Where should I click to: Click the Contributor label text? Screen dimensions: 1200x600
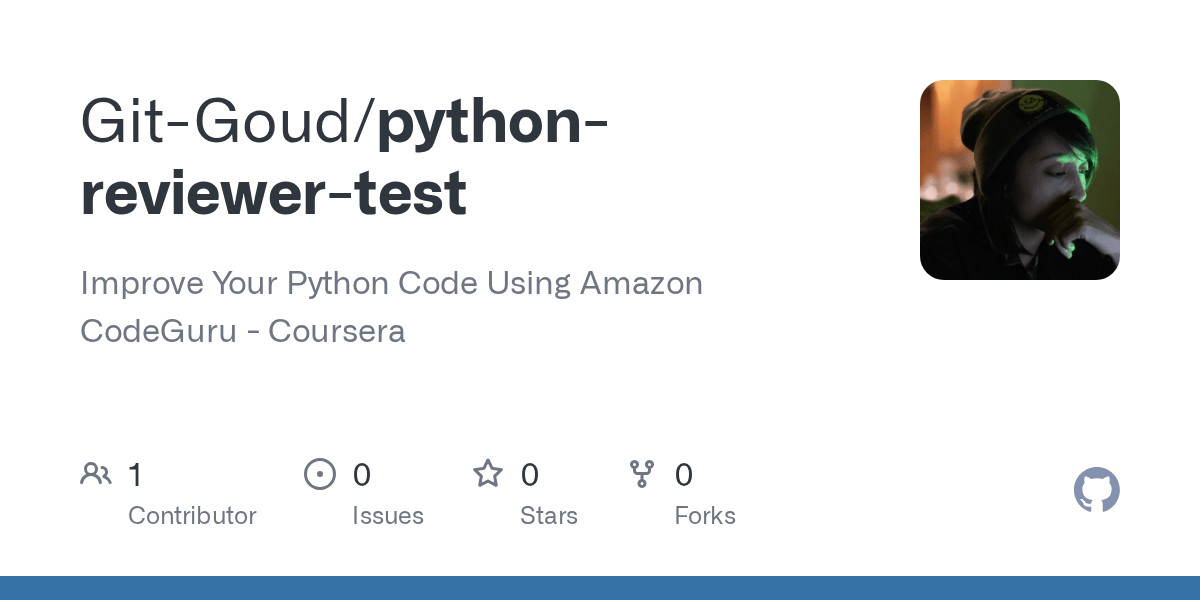tap(192, 516)
